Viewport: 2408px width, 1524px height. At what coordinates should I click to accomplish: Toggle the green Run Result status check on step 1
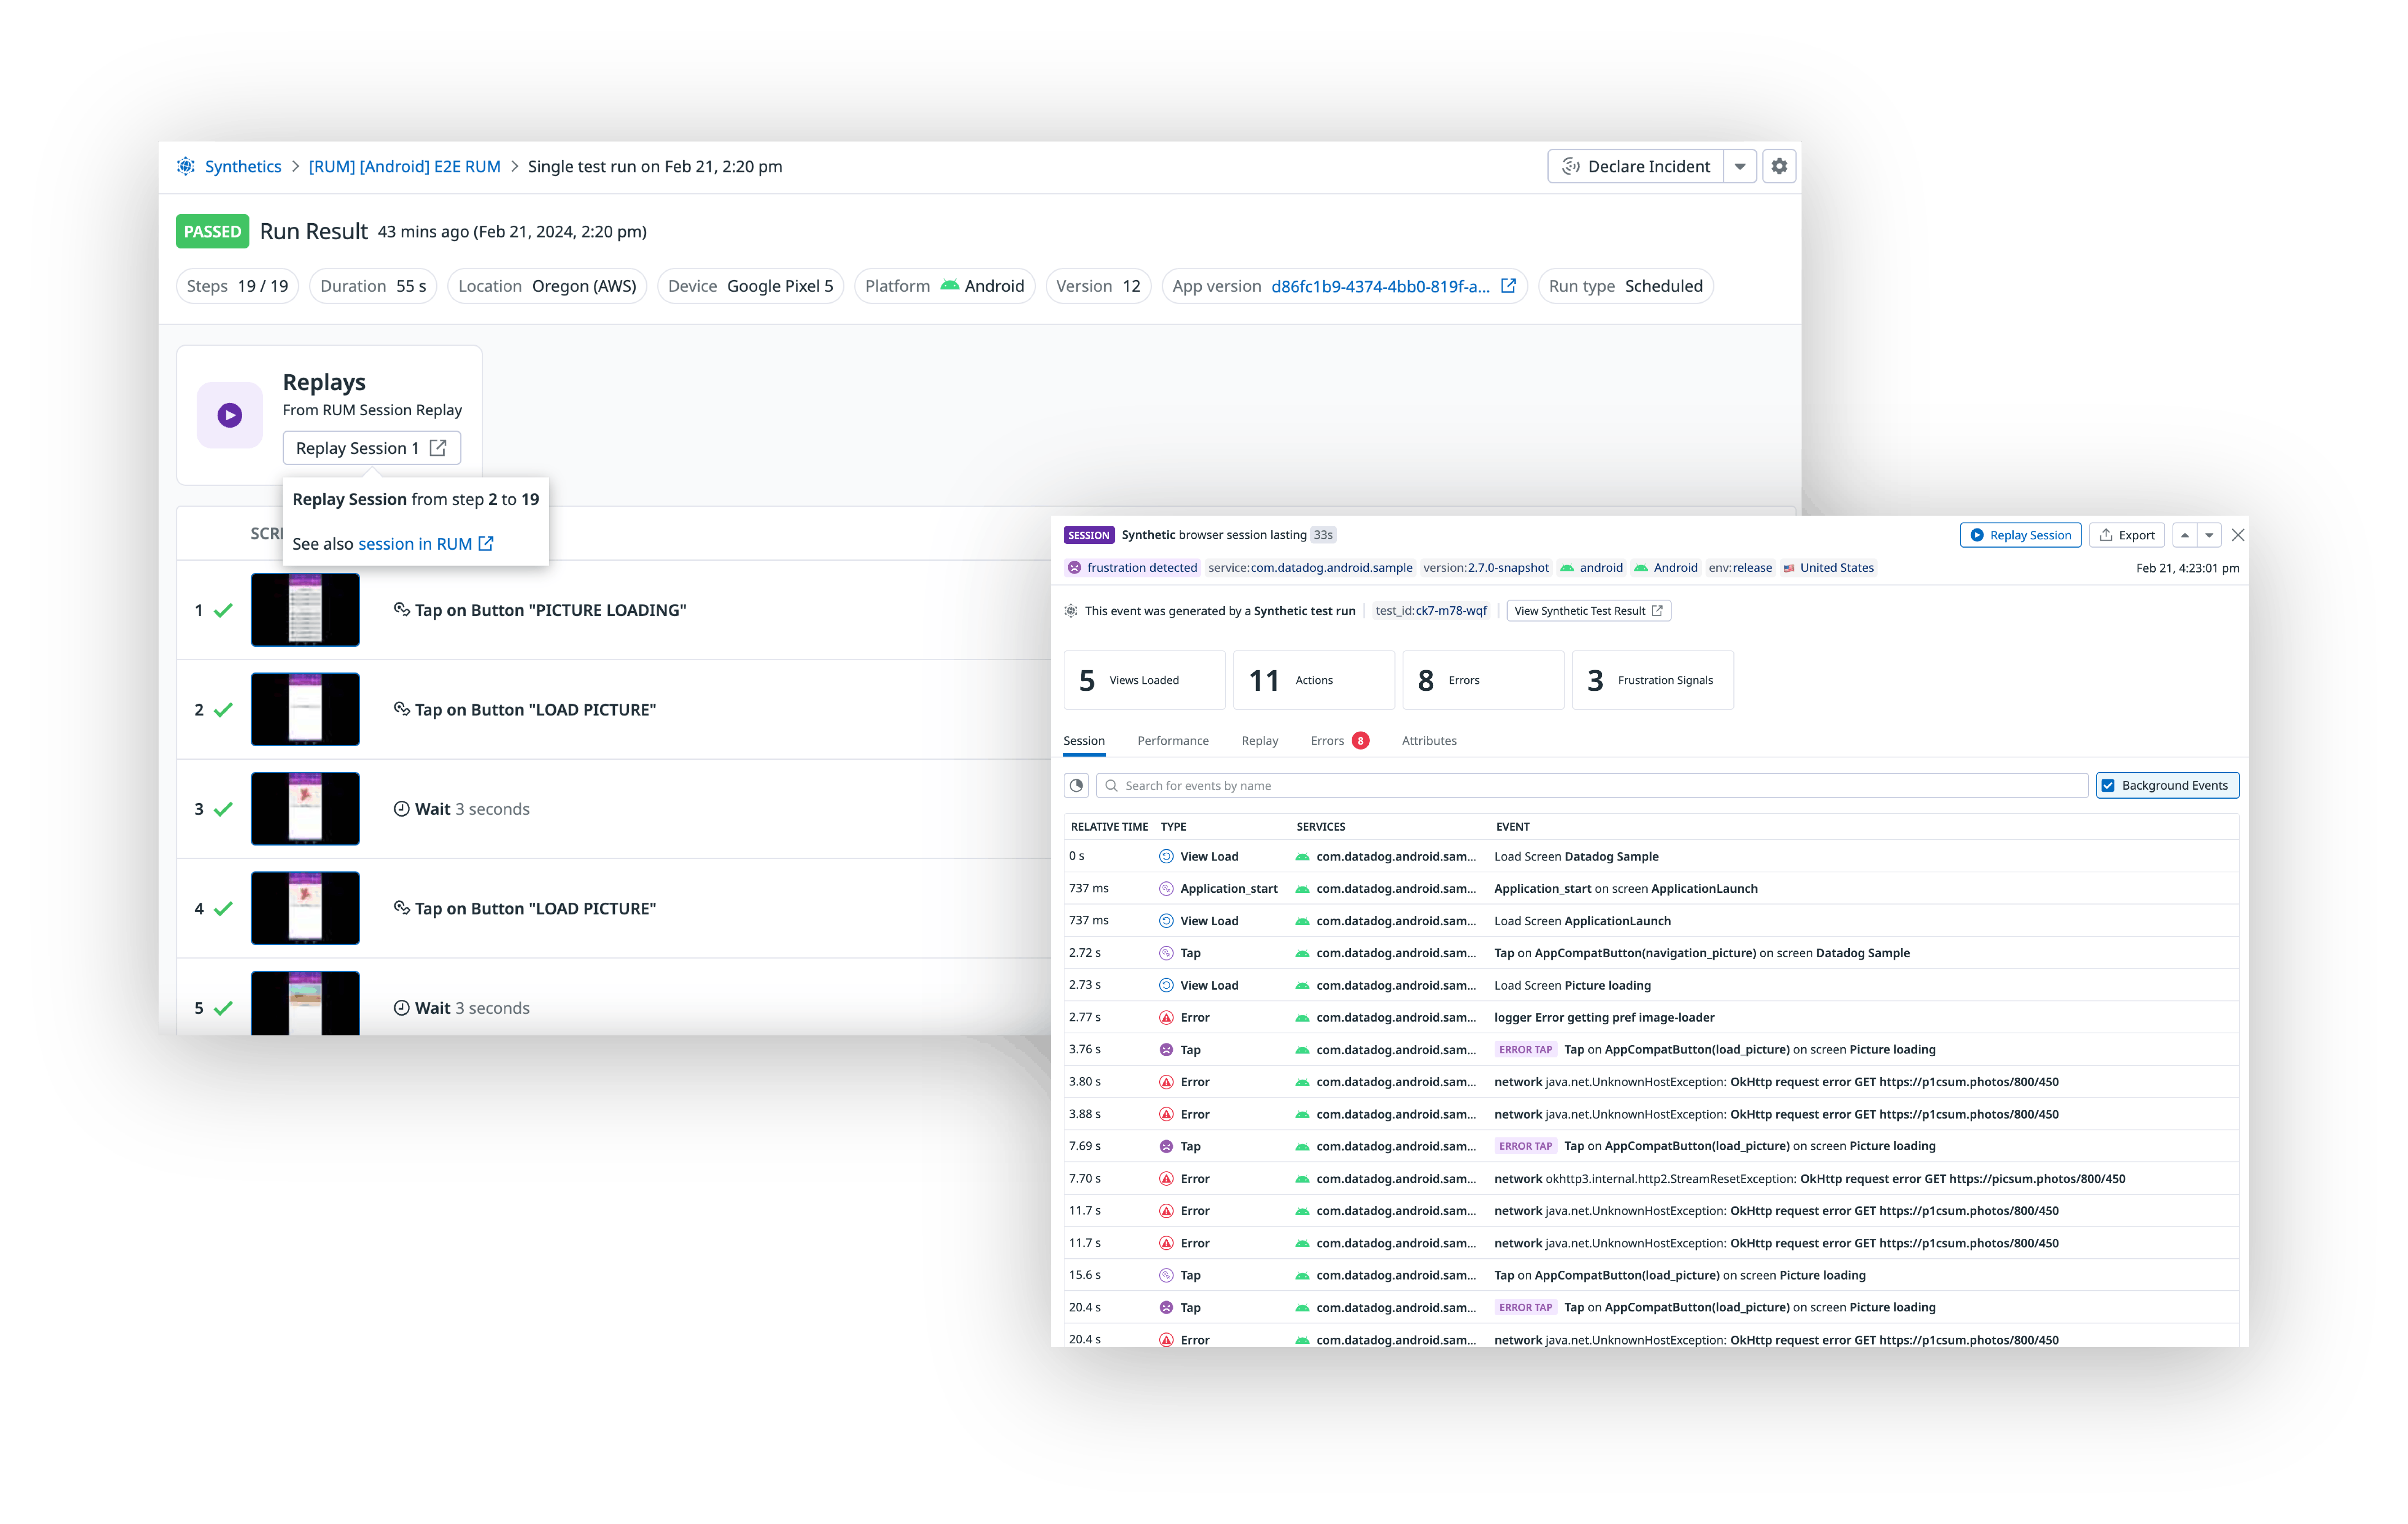(x=222, y=610)
